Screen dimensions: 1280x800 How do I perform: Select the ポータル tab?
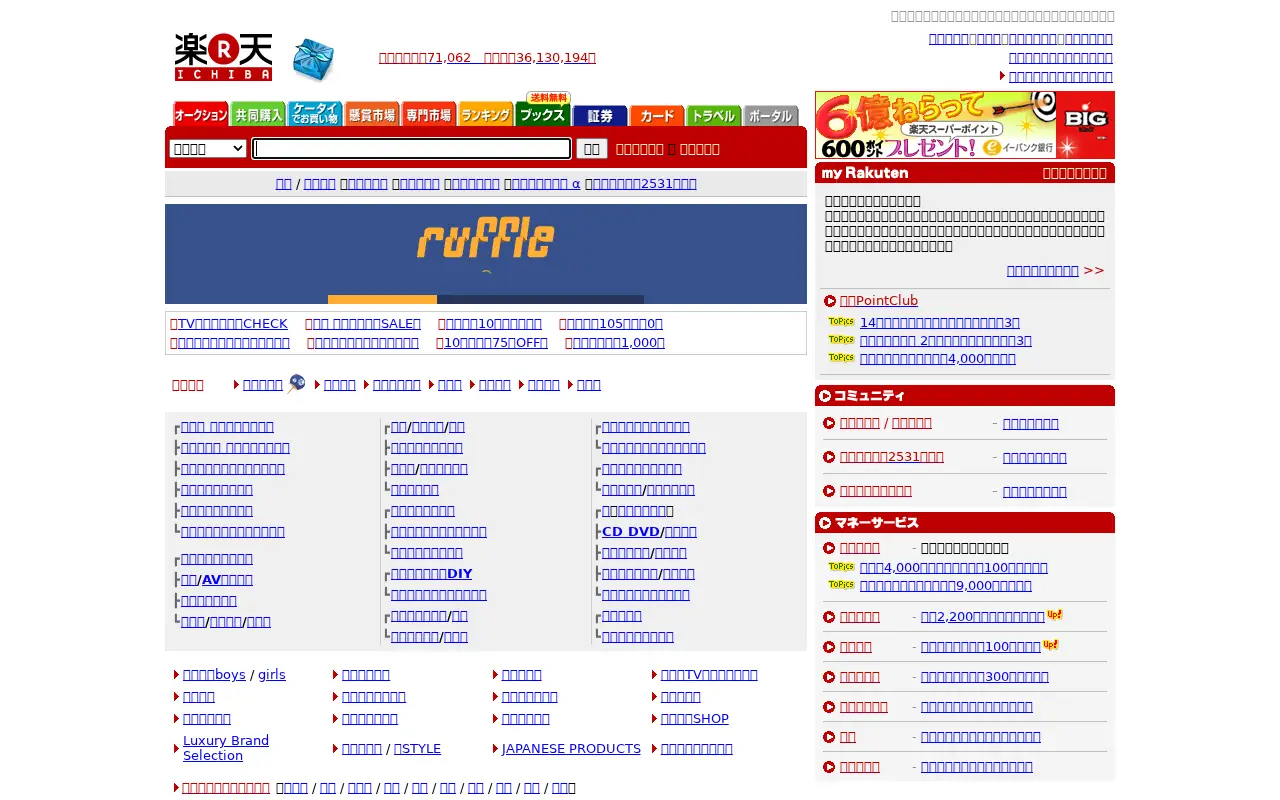(771, 116)
